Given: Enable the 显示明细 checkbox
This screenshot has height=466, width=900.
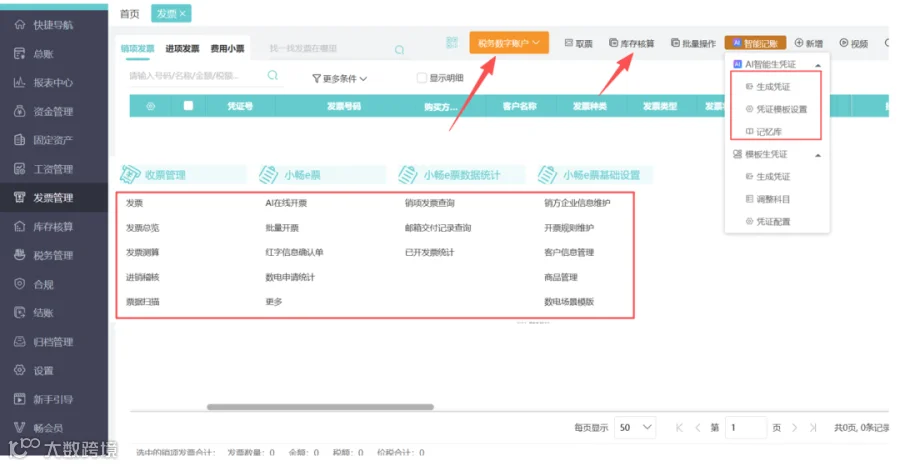Looking at the screenshot, I should 422,78.
